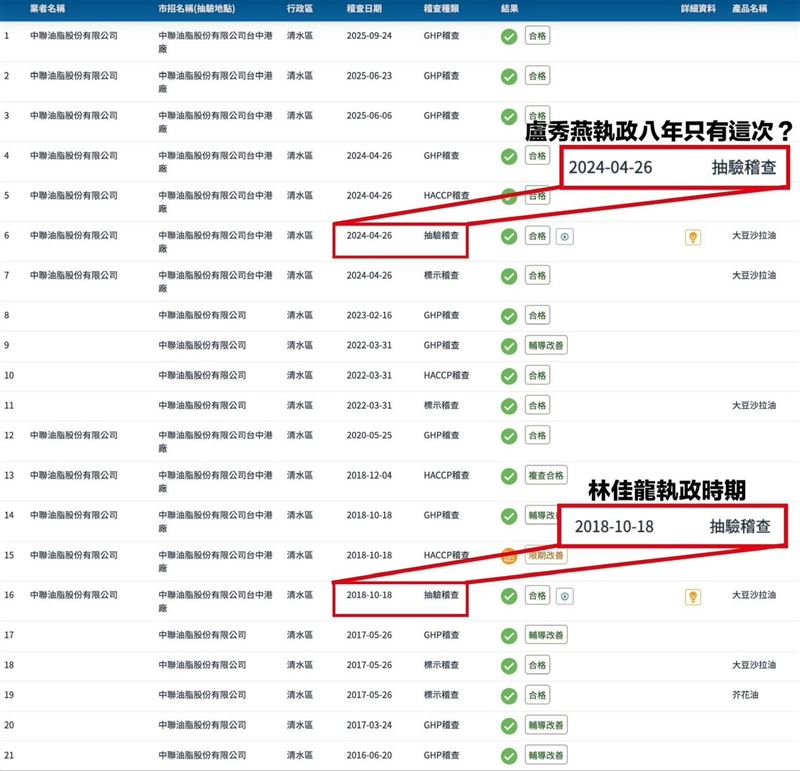
Task: Click HACCP稽查 in row 10
Action: 446,376
